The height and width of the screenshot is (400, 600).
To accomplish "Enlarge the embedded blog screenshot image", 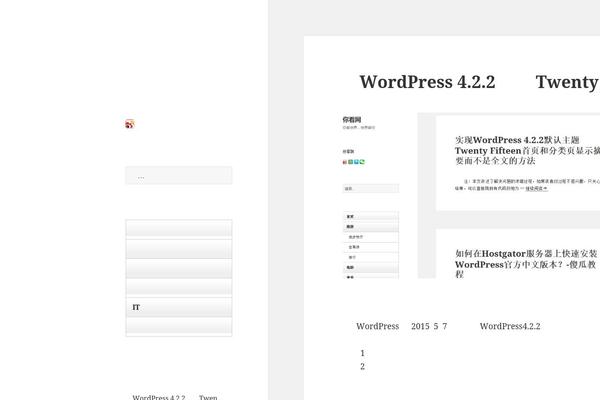I will click(471, 195).
